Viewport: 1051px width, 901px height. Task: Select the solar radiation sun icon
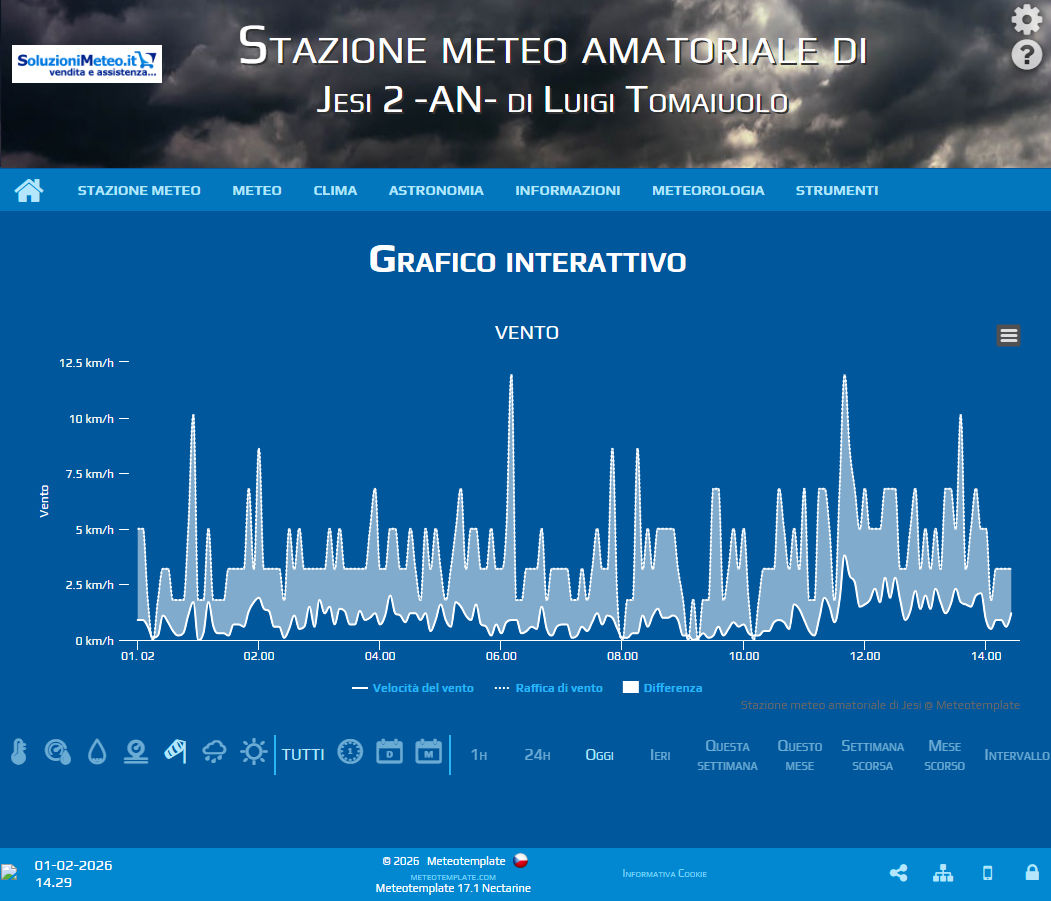[x=254, y=752]
